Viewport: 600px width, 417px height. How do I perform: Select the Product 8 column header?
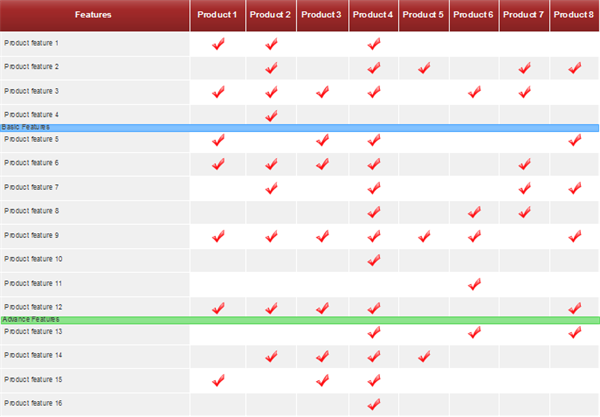(x=574, y=15)
